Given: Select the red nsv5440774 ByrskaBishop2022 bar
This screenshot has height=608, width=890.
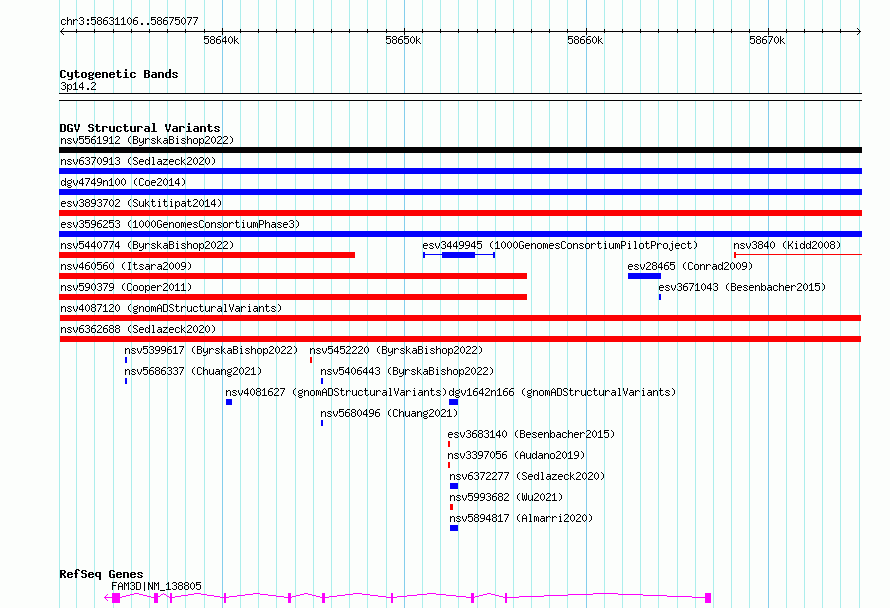Looking at the screenshot, I should click(x=207, y=255).
